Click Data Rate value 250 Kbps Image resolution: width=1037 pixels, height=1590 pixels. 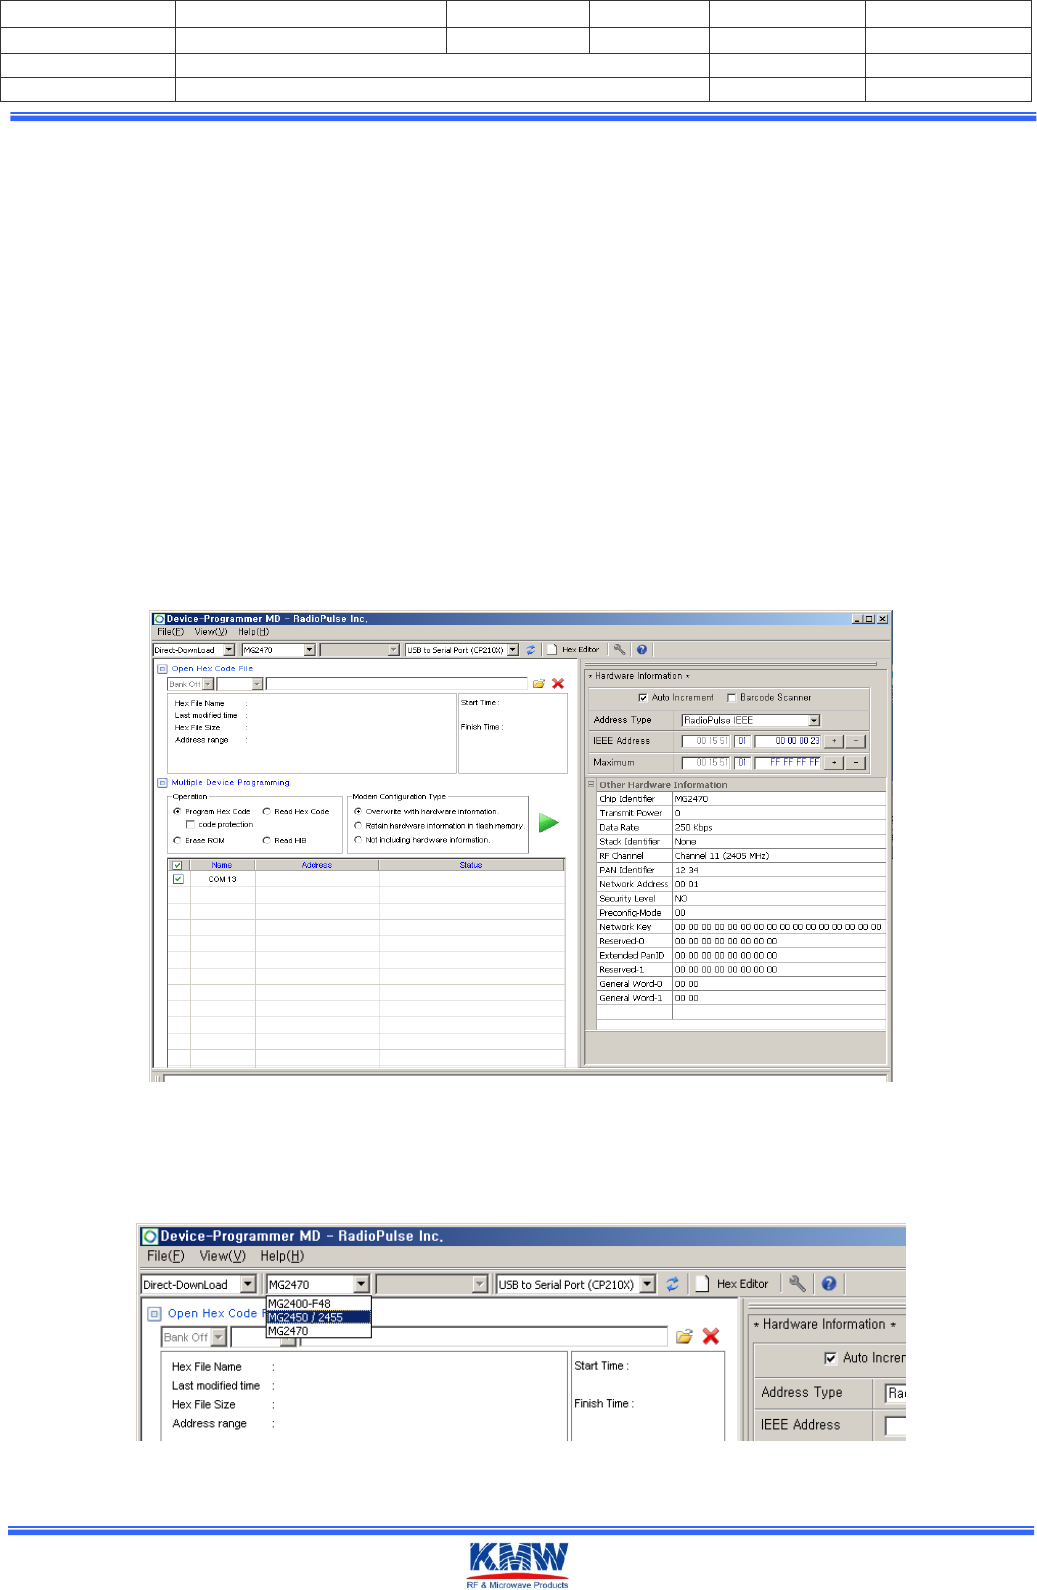779,827
